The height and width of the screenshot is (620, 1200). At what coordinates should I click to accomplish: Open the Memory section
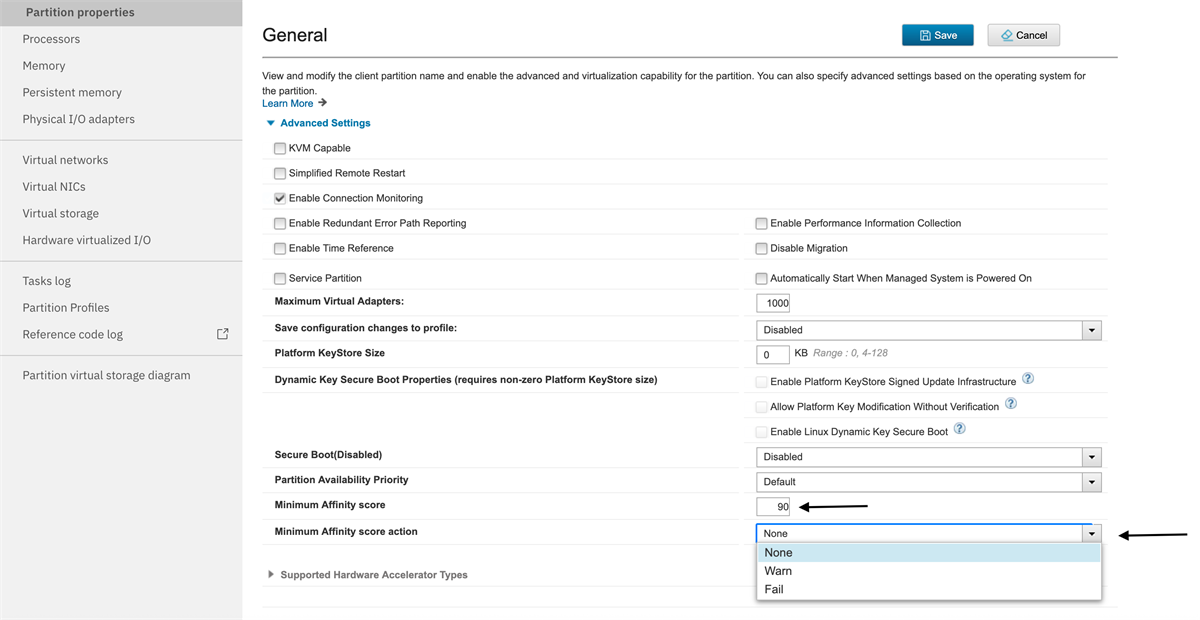pos(44,66)
